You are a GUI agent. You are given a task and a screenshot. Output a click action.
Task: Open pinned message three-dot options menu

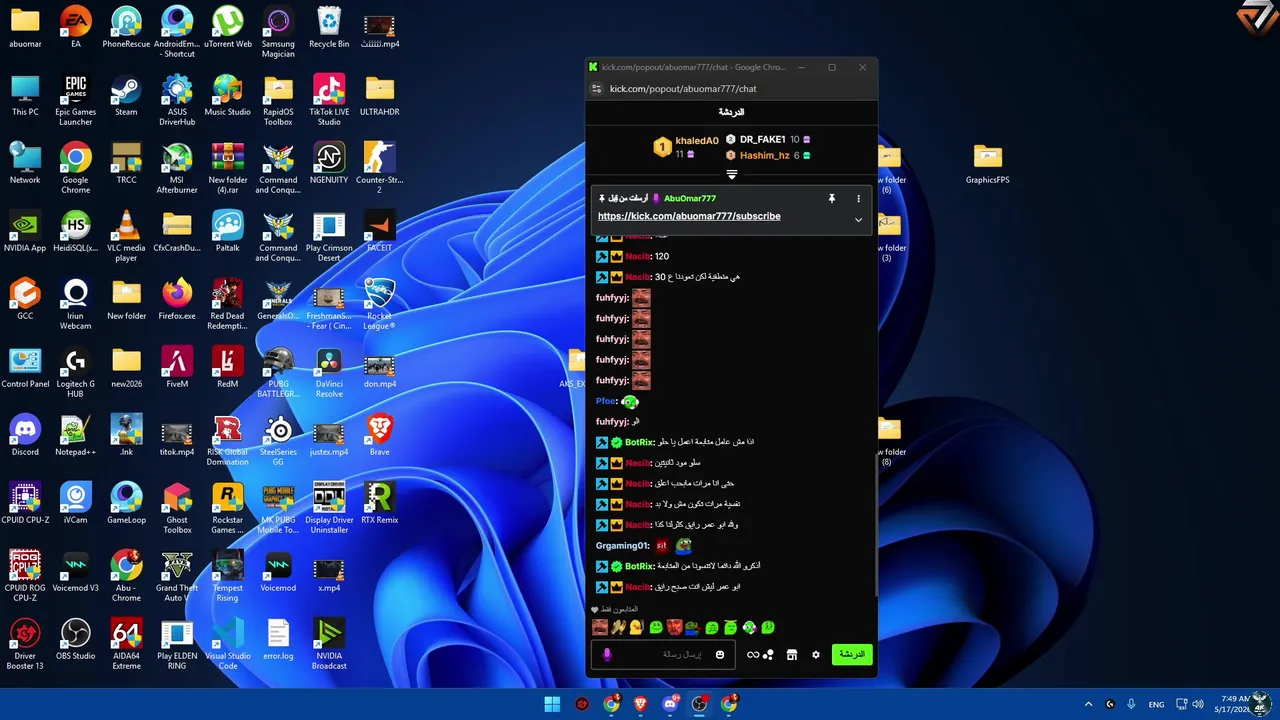858,199
